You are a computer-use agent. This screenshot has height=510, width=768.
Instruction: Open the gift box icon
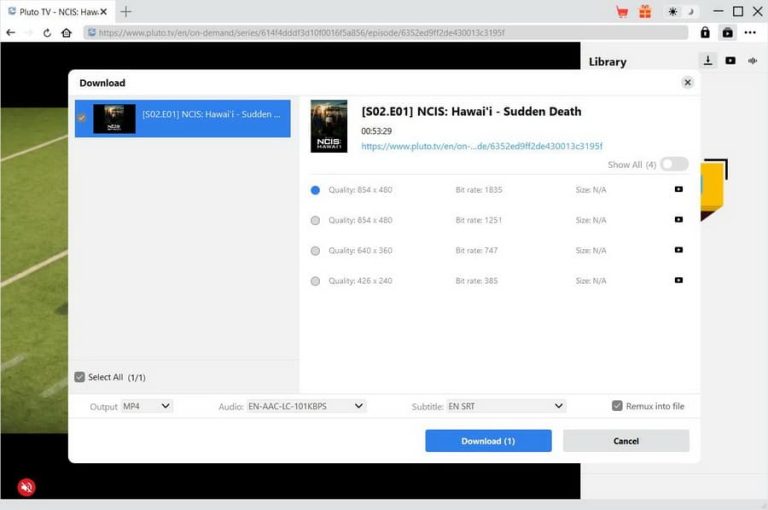tap(645, 12)
